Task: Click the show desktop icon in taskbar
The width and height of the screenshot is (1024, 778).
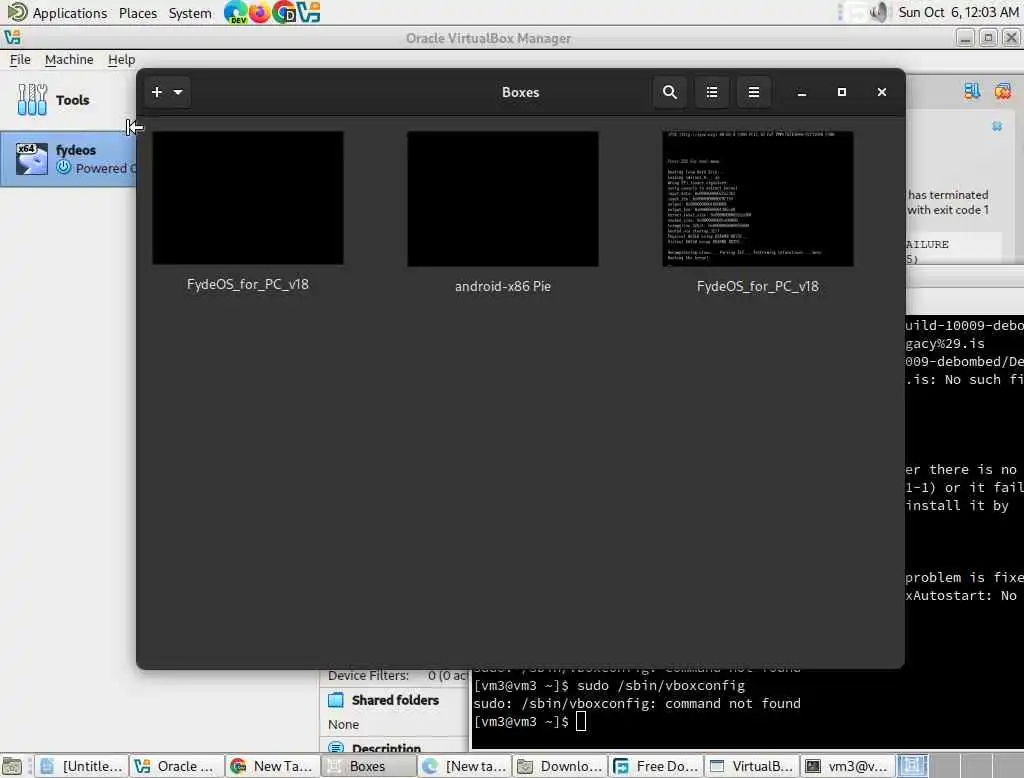Action: (12, 766)
